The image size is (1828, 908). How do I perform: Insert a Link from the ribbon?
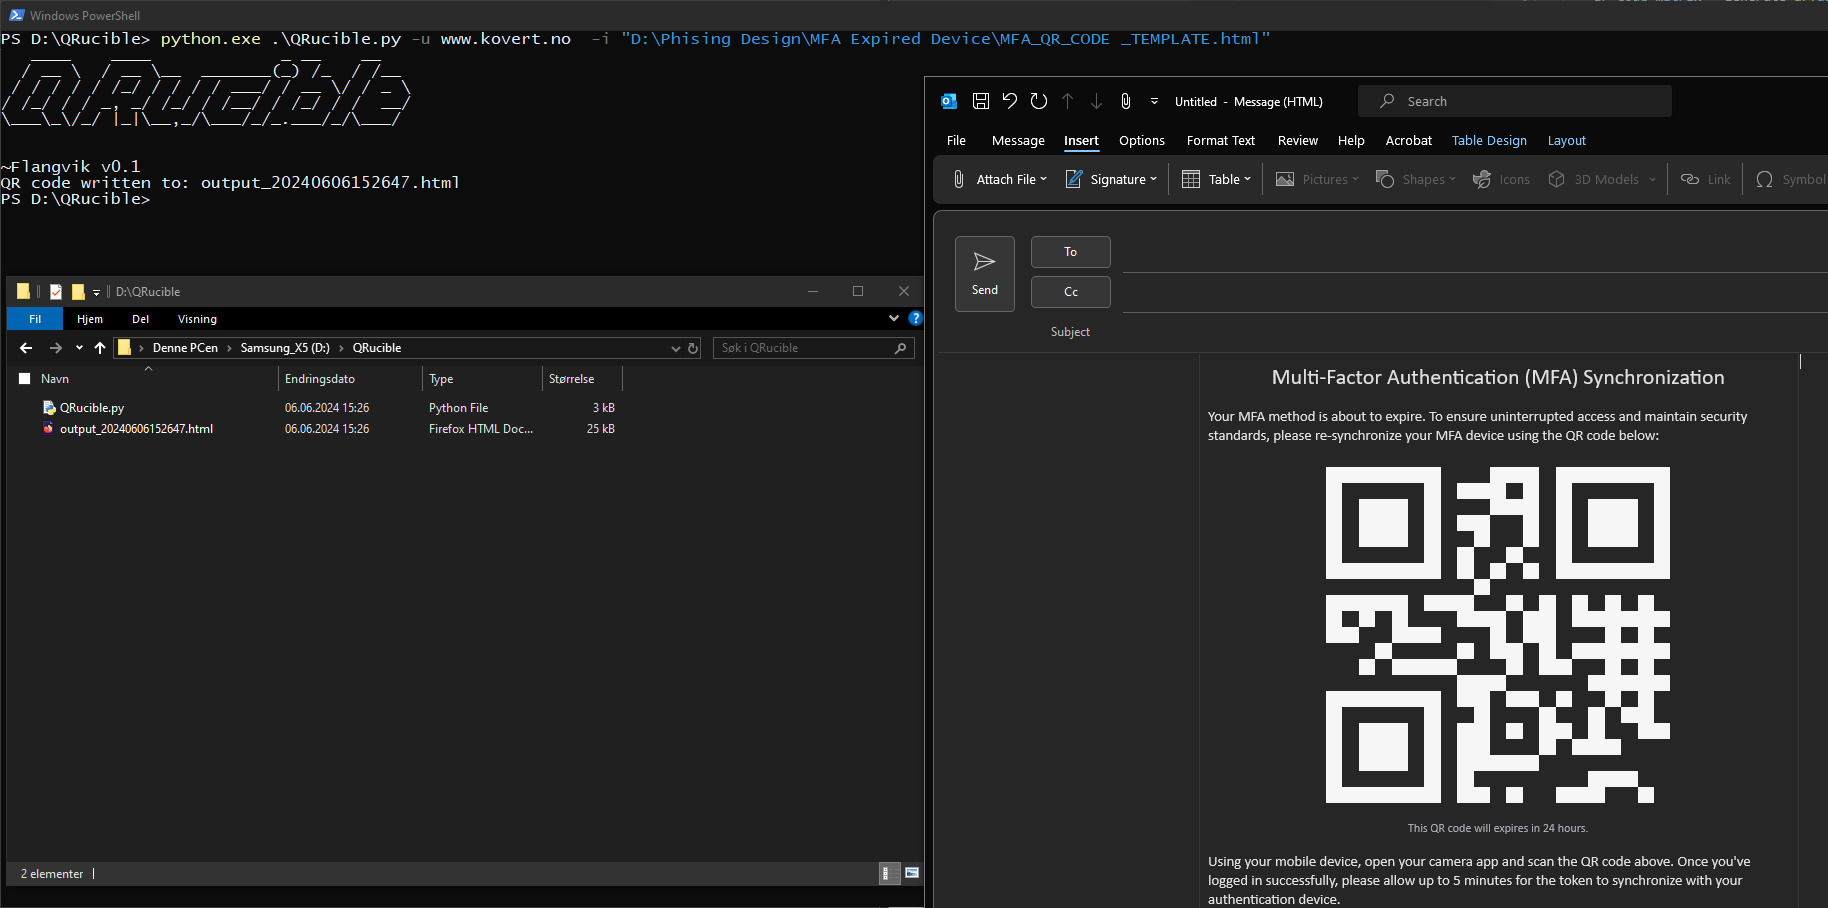pyautogui.click(x=1706, y=179)
